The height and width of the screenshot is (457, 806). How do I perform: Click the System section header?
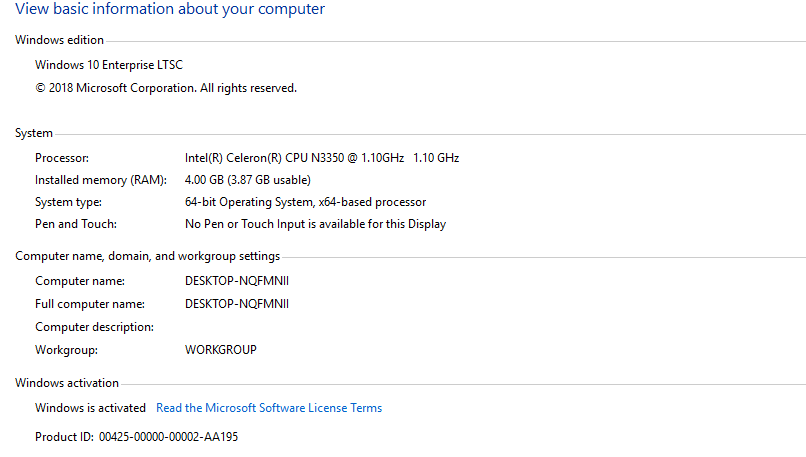coord(34,133)
